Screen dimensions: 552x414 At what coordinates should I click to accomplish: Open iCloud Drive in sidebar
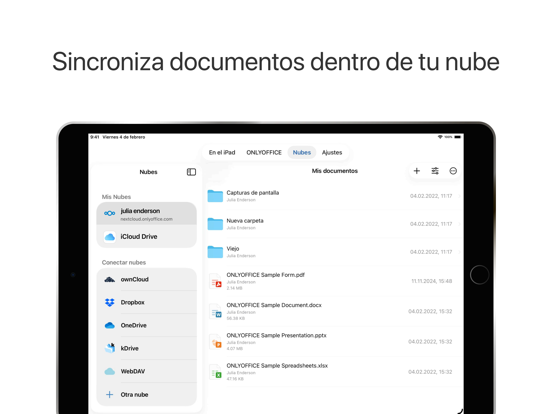[x=146, y=237]
